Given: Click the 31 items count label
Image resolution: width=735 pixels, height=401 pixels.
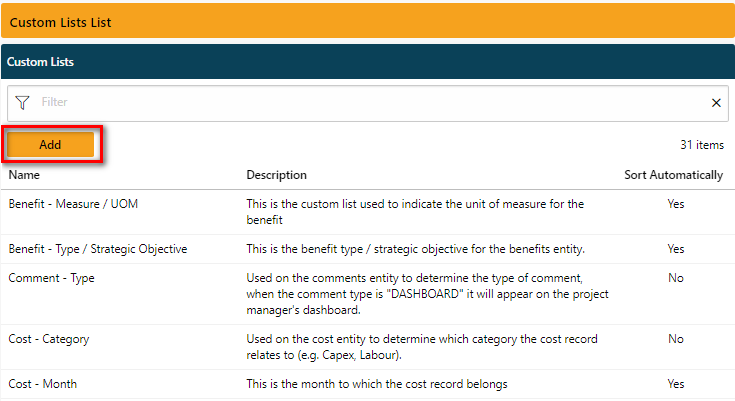Looking at the screenshot, I should (702, 145).
